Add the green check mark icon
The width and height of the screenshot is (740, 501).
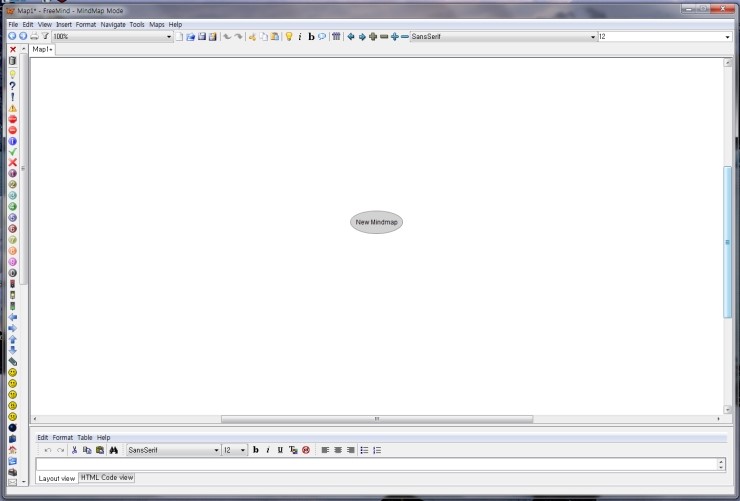click(x=13, y=152)
